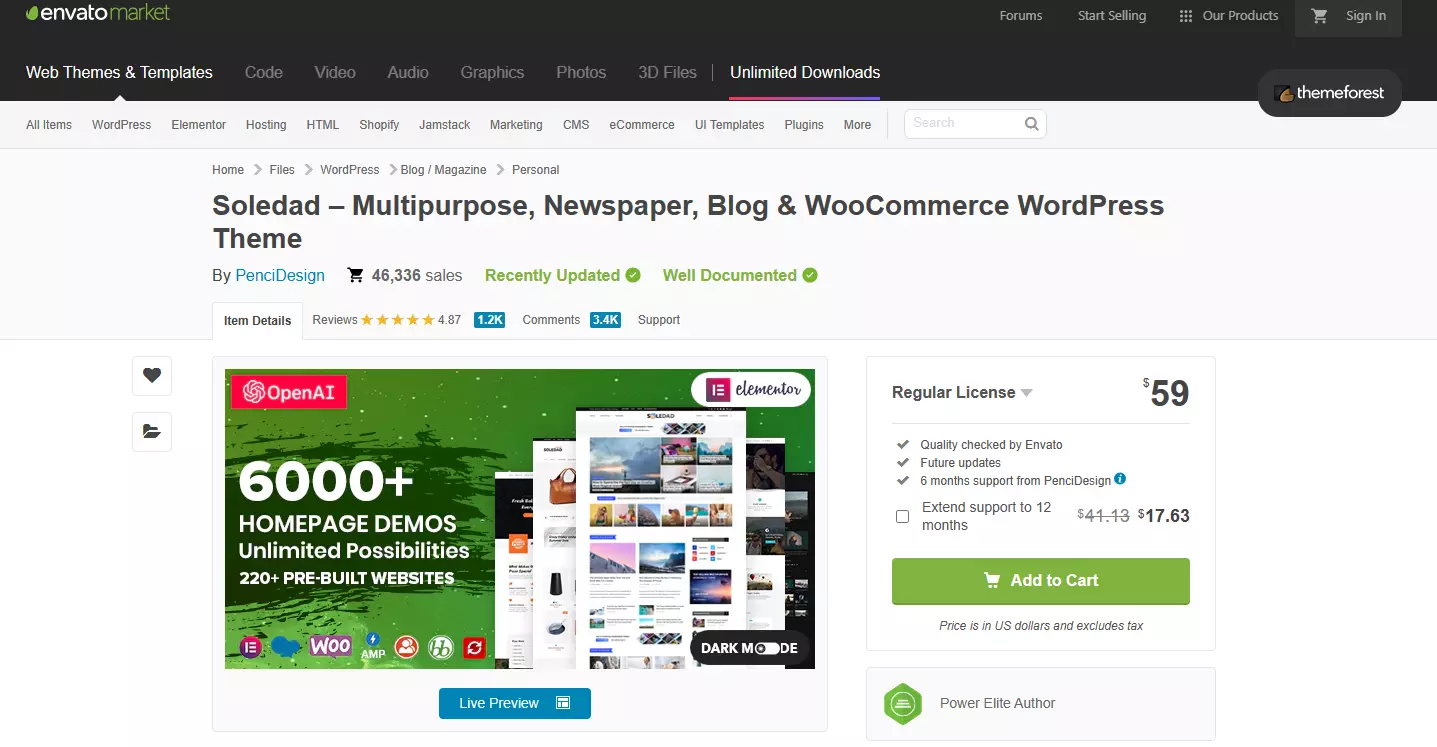Image resolution: width=1437 pixels, height=747 pixels.
Task: Open Marketing category
Action: [x=516, y=125]
